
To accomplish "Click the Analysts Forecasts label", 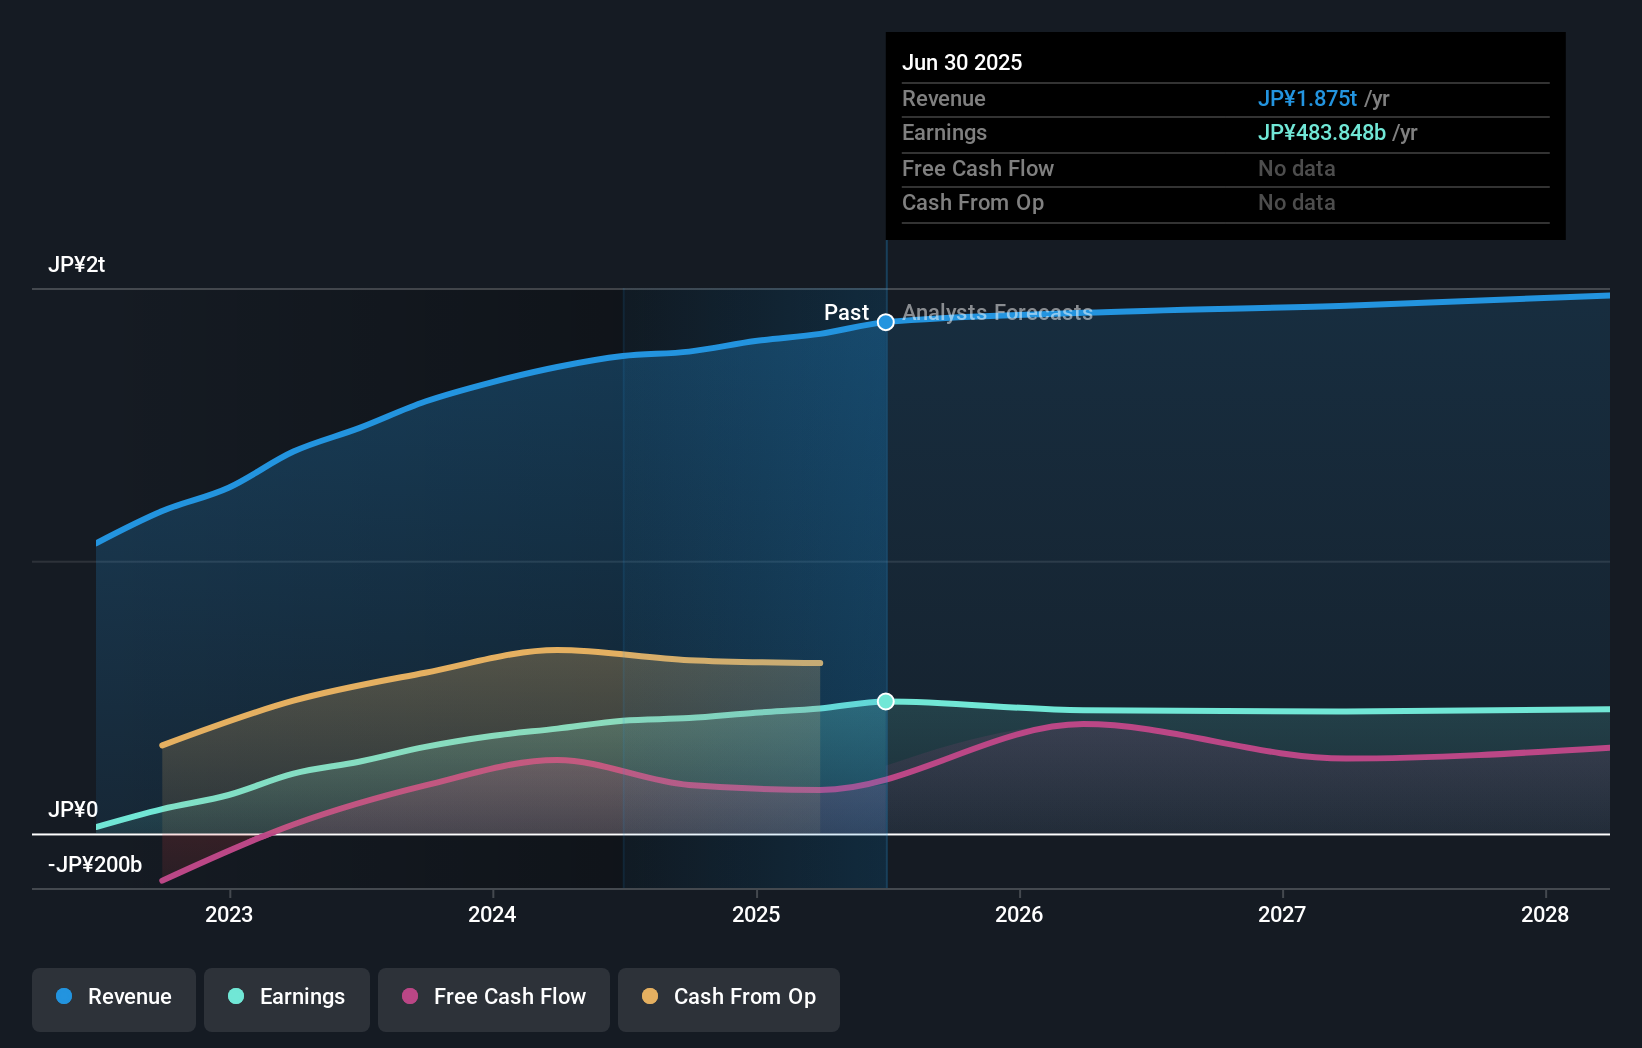I will [x=997, y=313].
